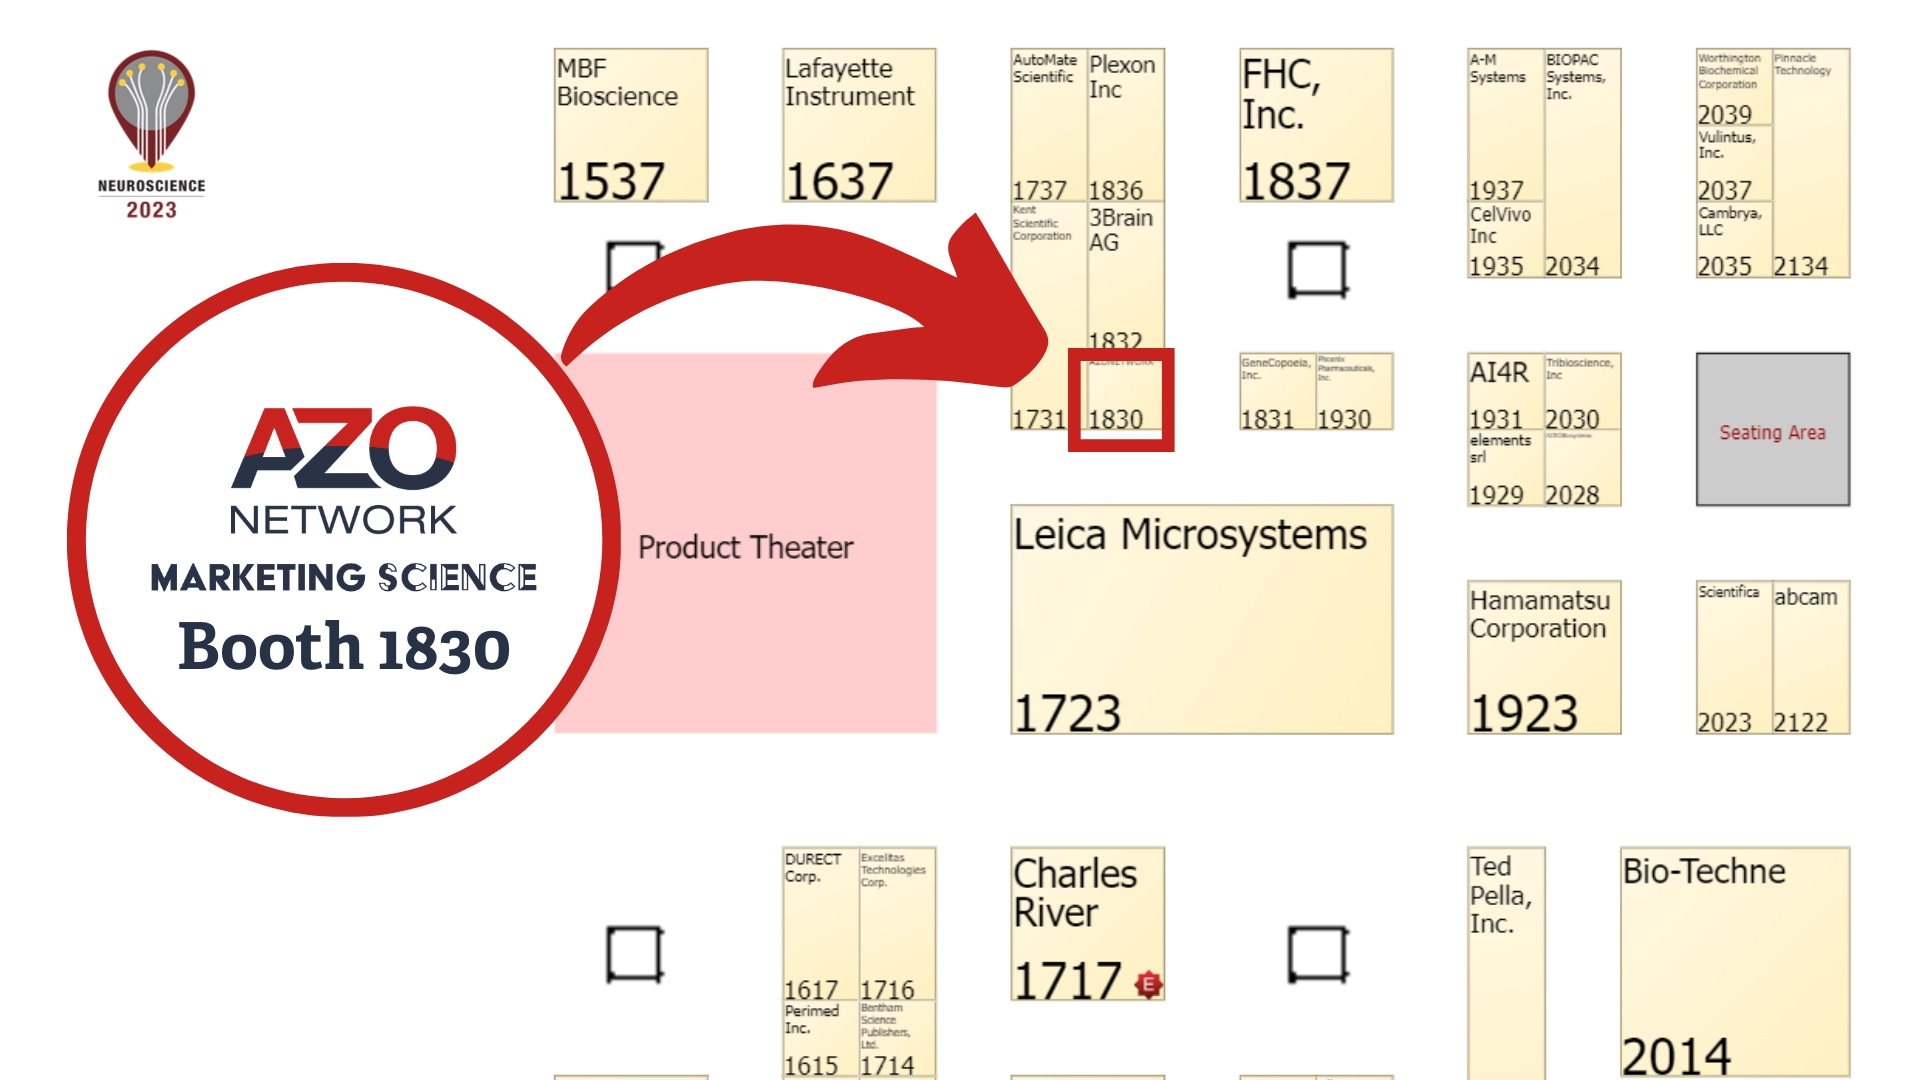
Task: Open Charles River booth 1717
Action: point(1087,924)
